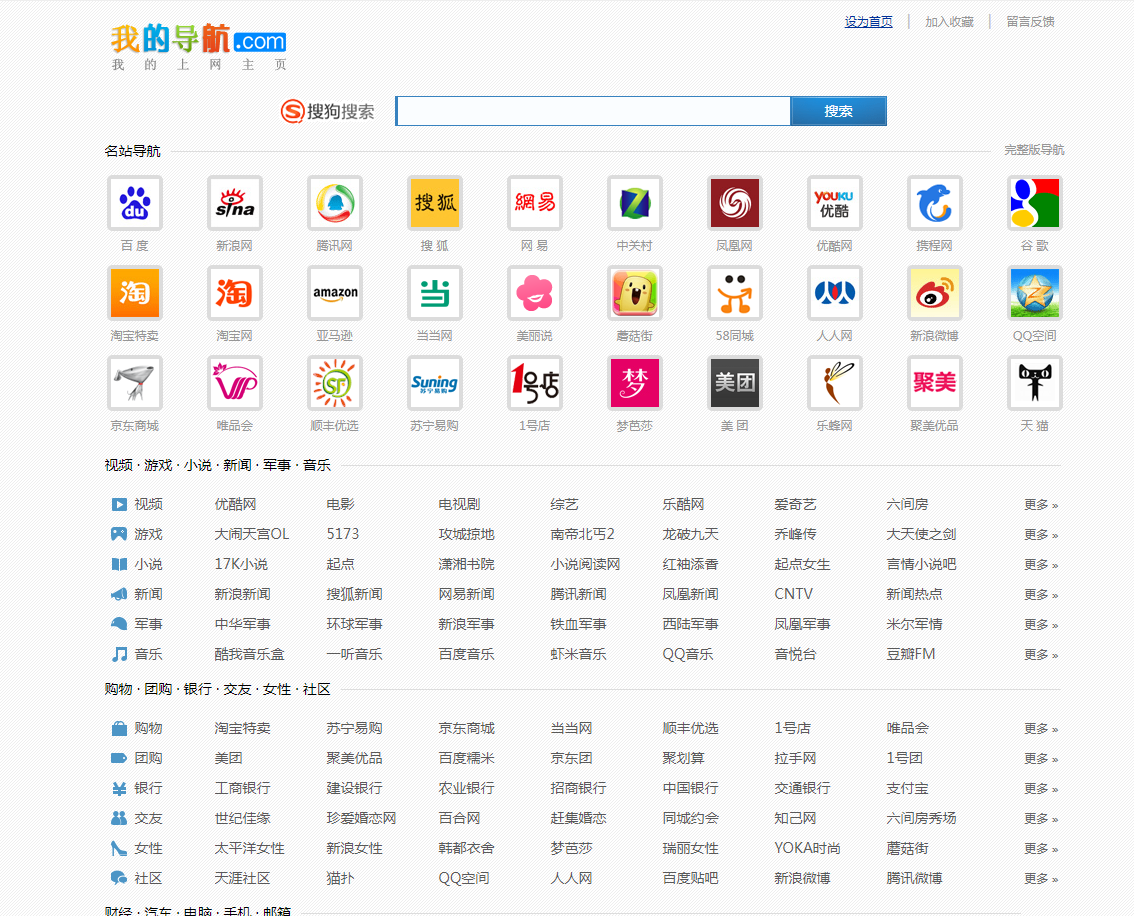Open the CNTV news link
Viewport: 1134px width, 916px height.
point(793,594)
